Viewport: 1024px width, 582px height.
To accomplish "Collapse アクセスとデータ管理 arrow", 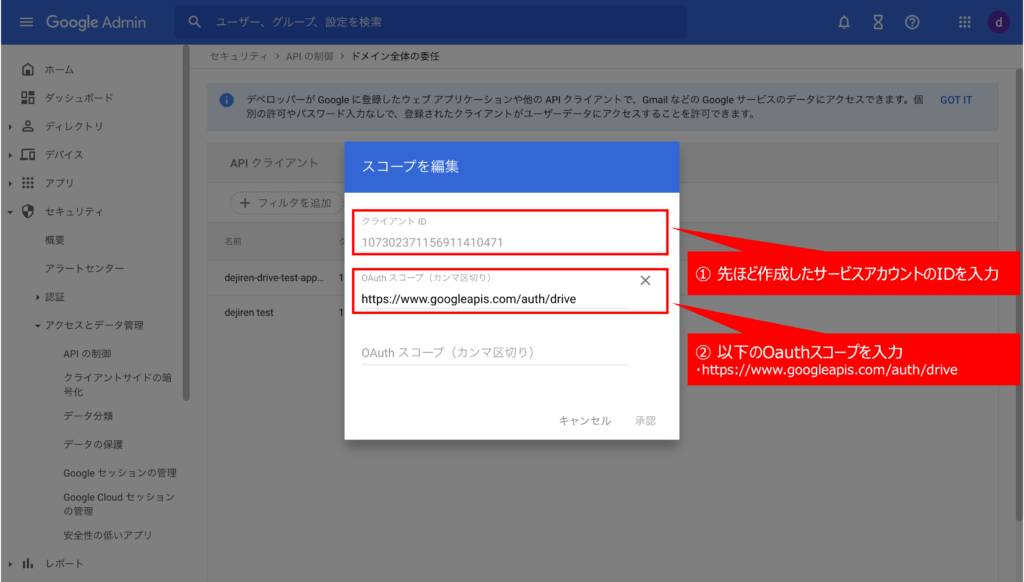I will pyautogui.click(x=37, y=325).
